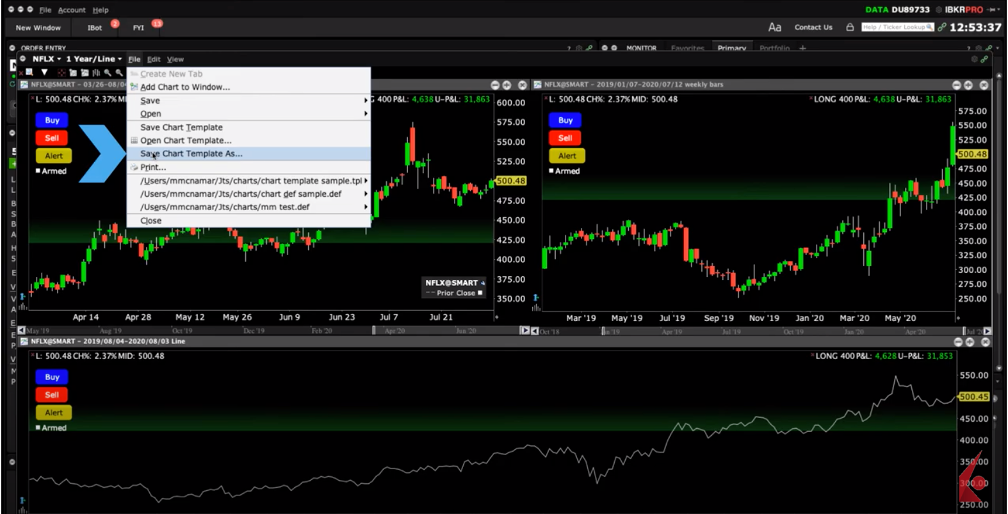Screen dimensions: 1008x514
Task: Click the plus icon to add monitor tab
Action: point(801,48)
